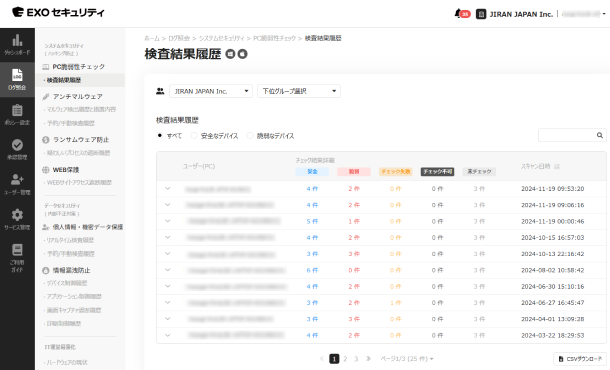Open the 下位グループ選択 dropdown
Image resolution: width=610 pixels, height=370 pixels.
tap(299, 91)
